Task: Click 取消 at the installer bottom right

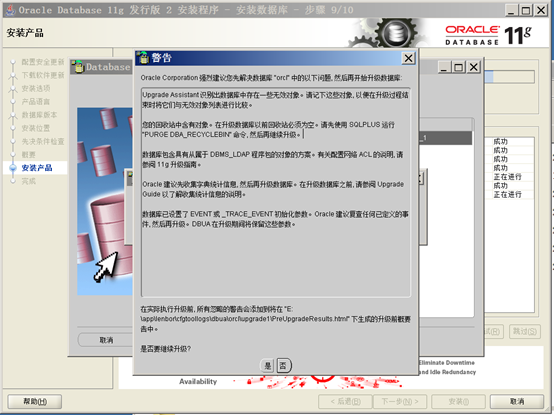Action: [517, 402]
